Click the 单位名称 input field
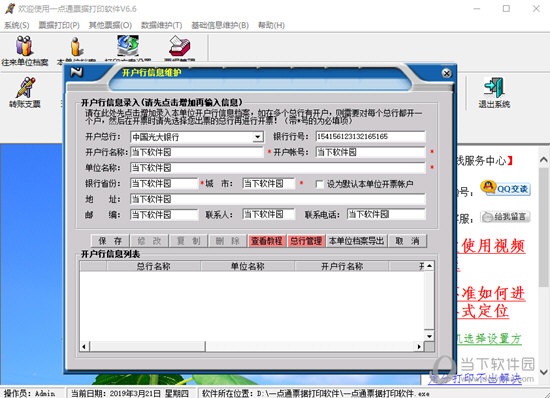The image size is (550, 398). (x=278, y=168)
